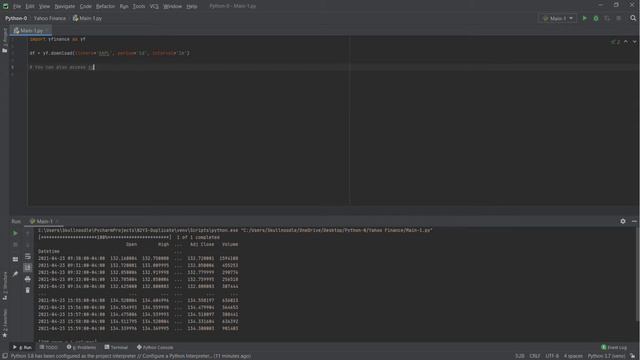Click Down the stack trace arrow
Screen dimensions: 640x360
27,244
